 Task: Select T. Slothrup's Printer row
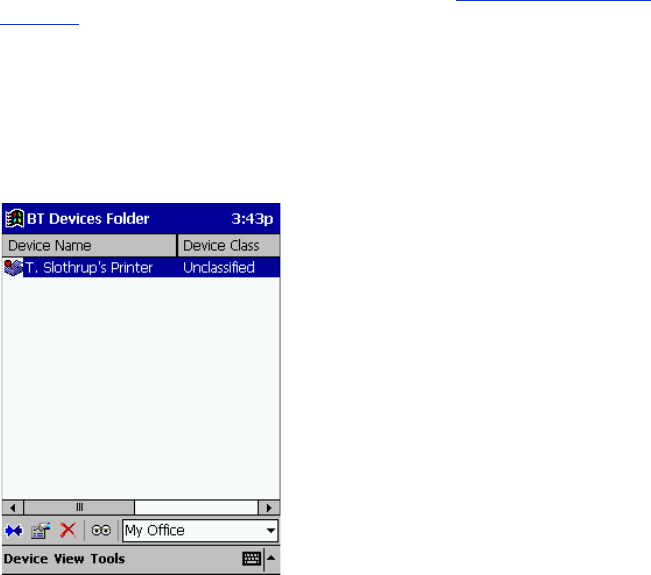(x=141, y=267)
